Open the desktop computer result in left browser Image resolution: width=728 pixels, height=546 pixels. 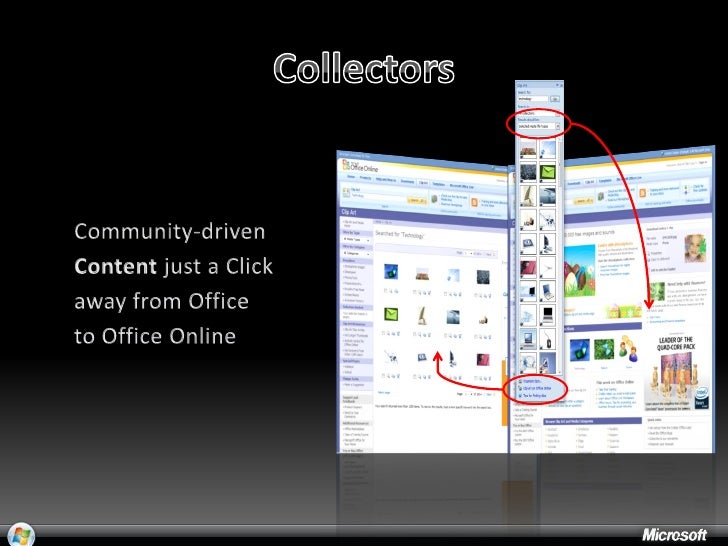tap(453, 358)
